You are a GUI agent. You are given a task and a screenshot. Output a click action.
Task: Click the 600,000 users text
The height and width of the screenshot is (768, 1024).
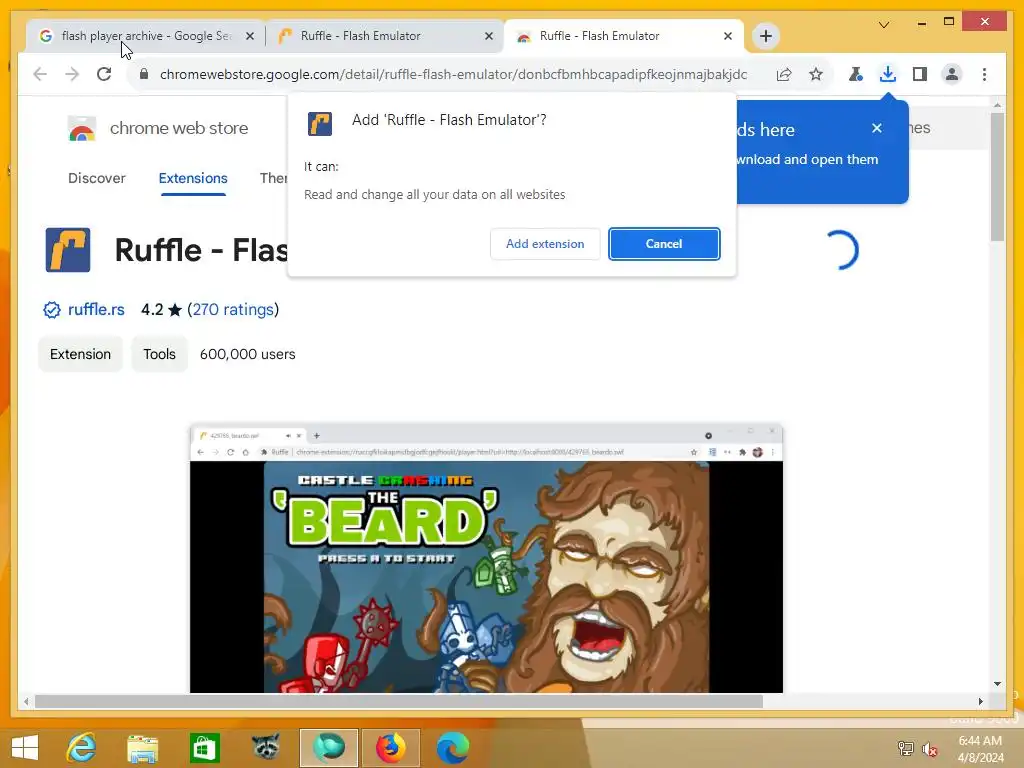tap(248, 354)
